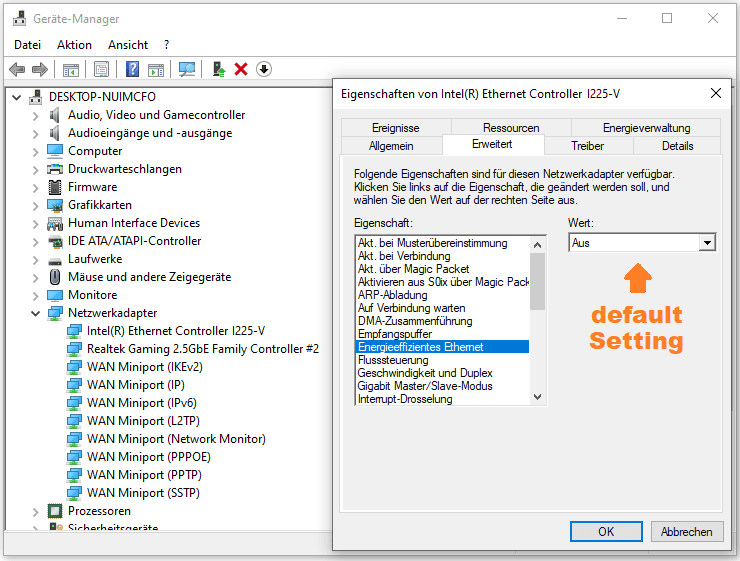Click the red X uninstall device icon
This screenshot has height=561, width=740.
pyautogui.click(x=241, y=69)
